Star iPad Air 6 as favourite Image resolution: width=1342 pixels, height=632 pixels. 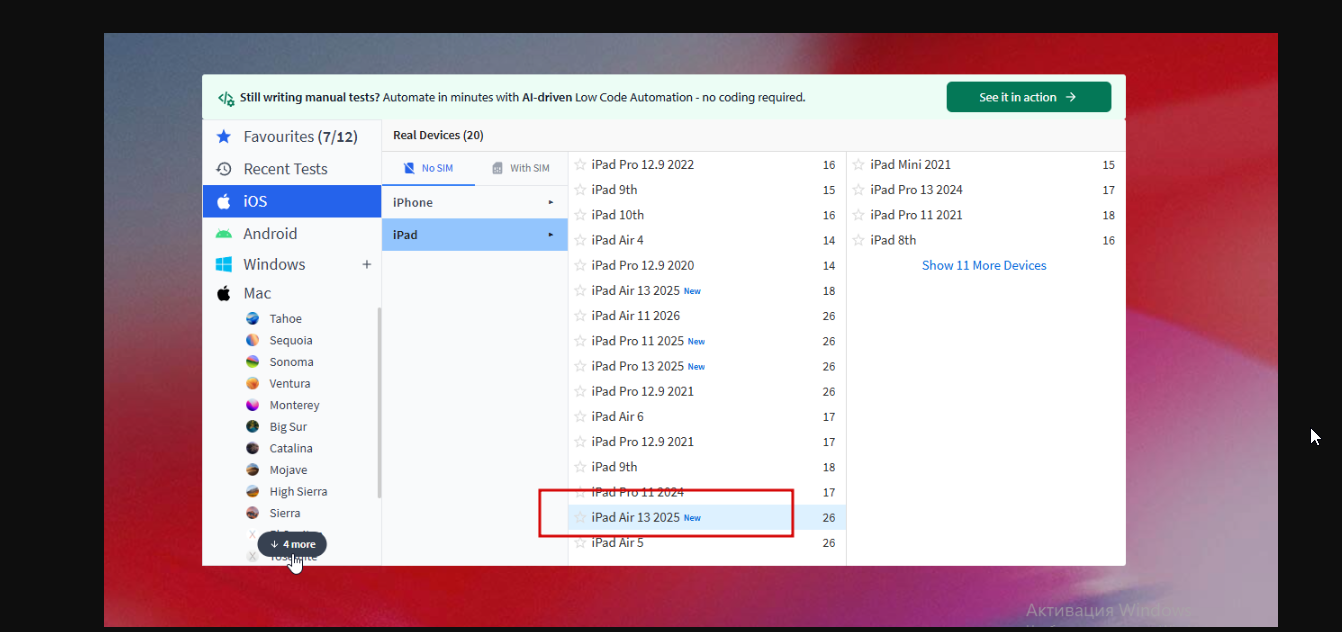580,416
